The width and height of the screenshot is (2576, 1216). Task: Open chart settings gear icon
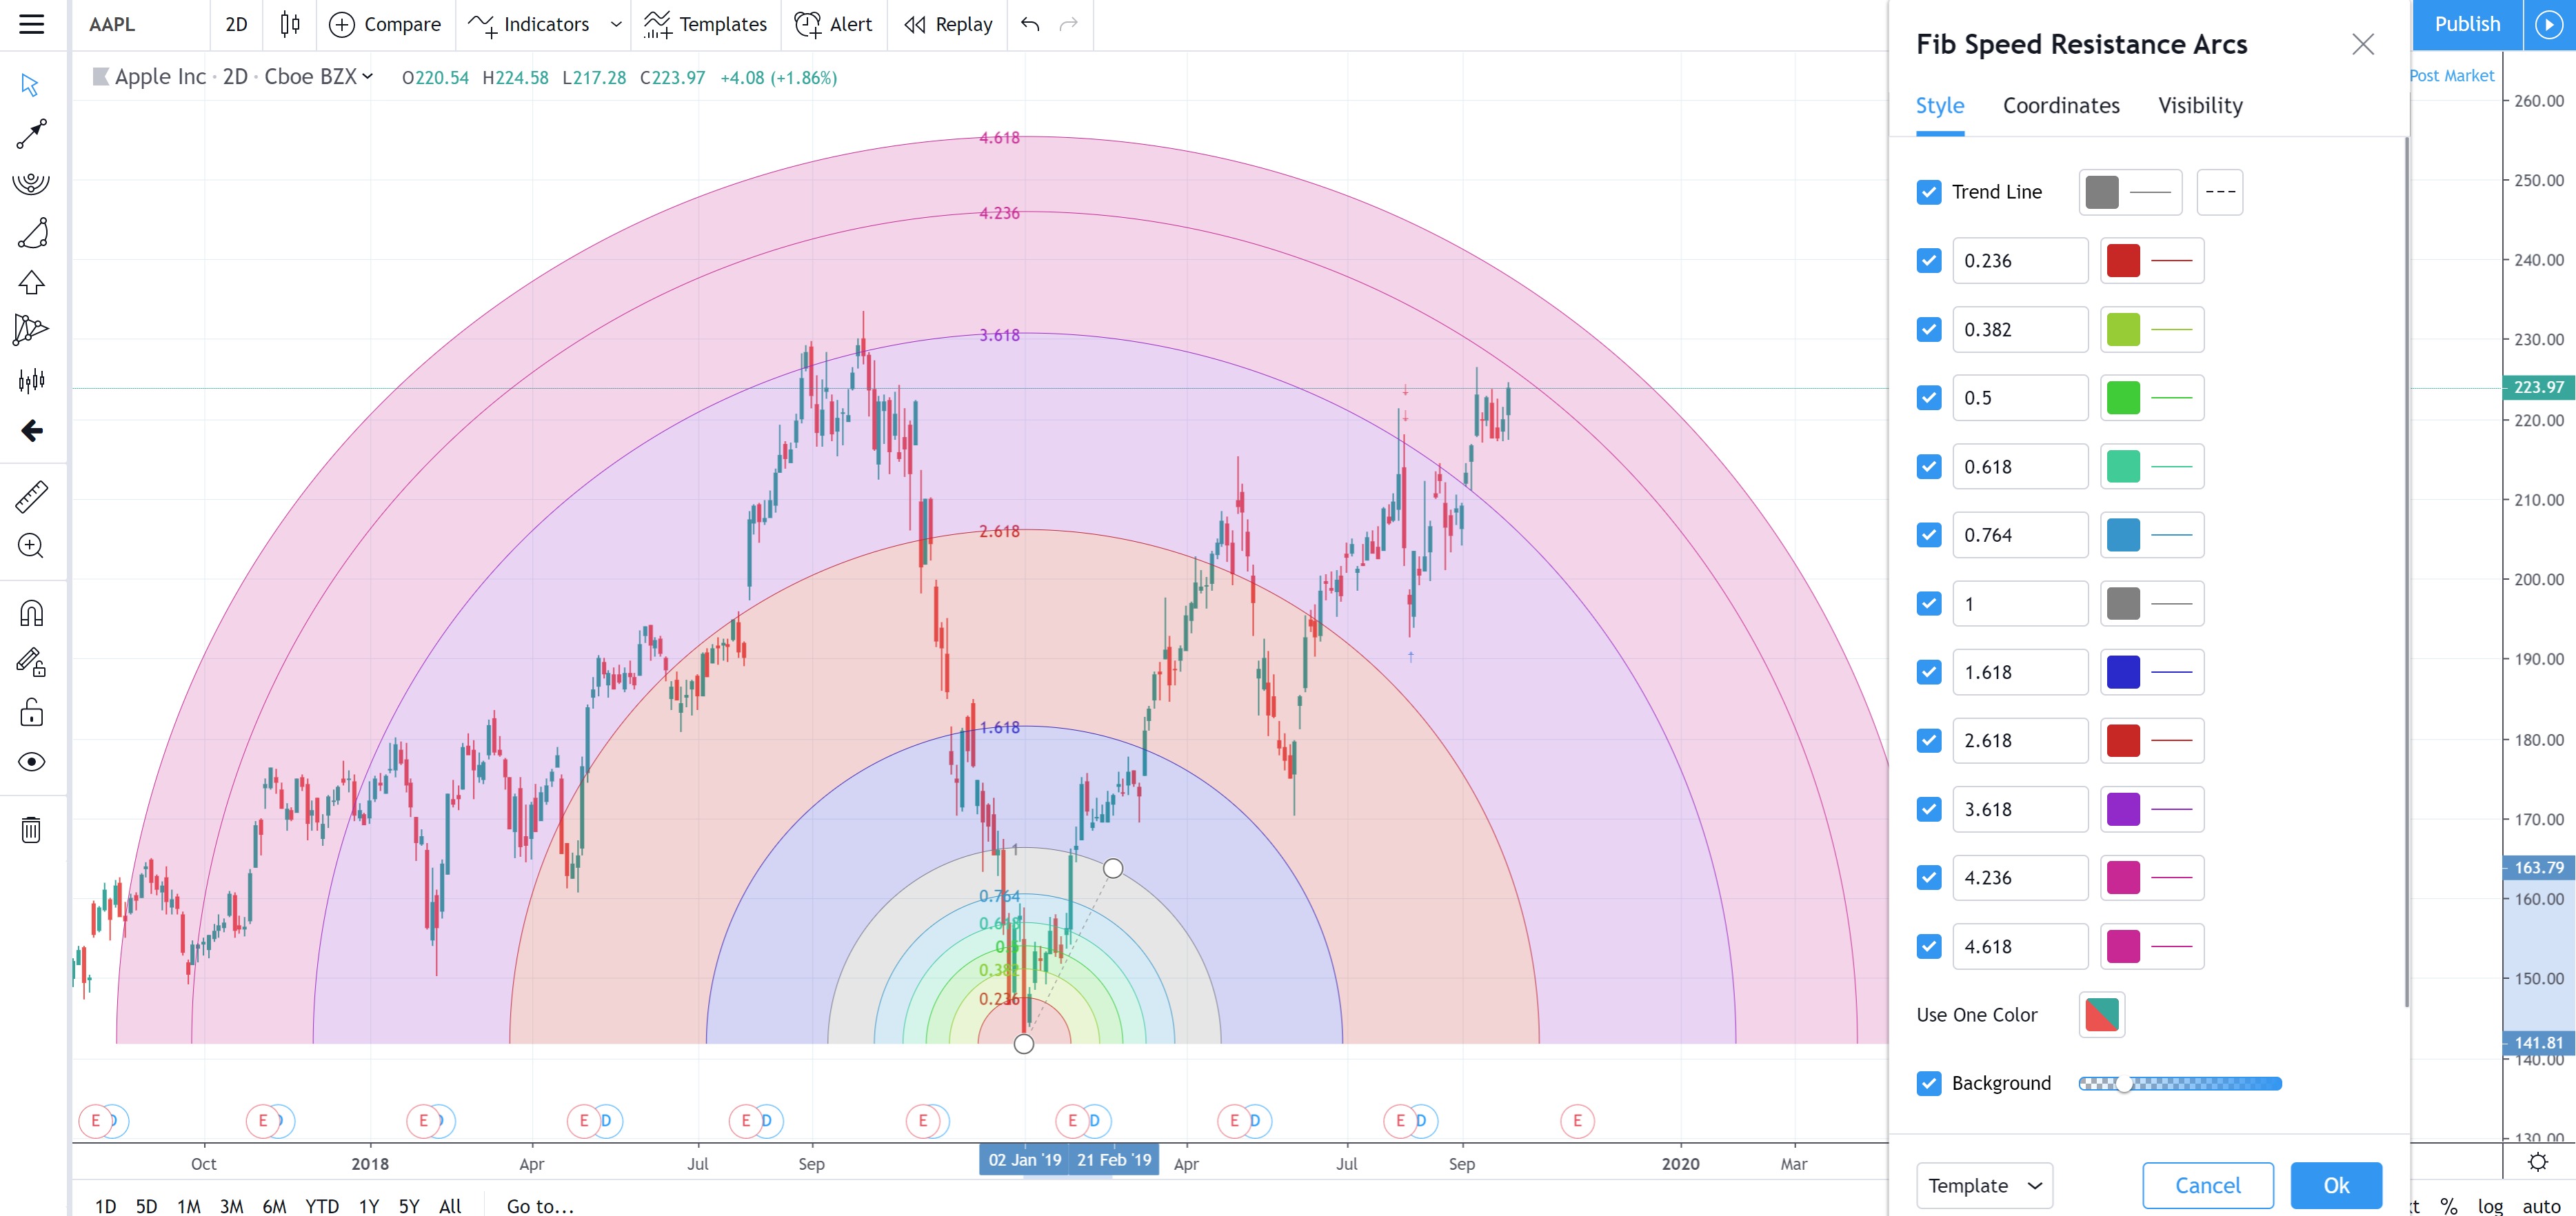2537,1162
